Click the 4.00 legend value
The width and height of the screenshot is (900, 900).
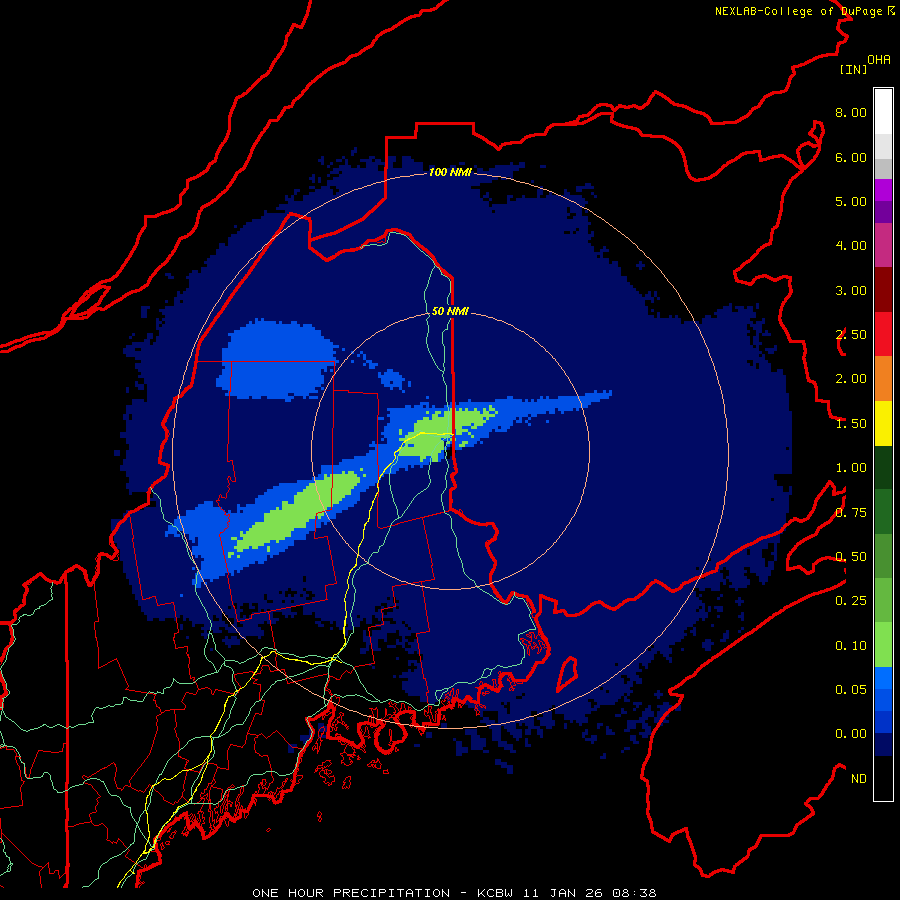[850, 246]
